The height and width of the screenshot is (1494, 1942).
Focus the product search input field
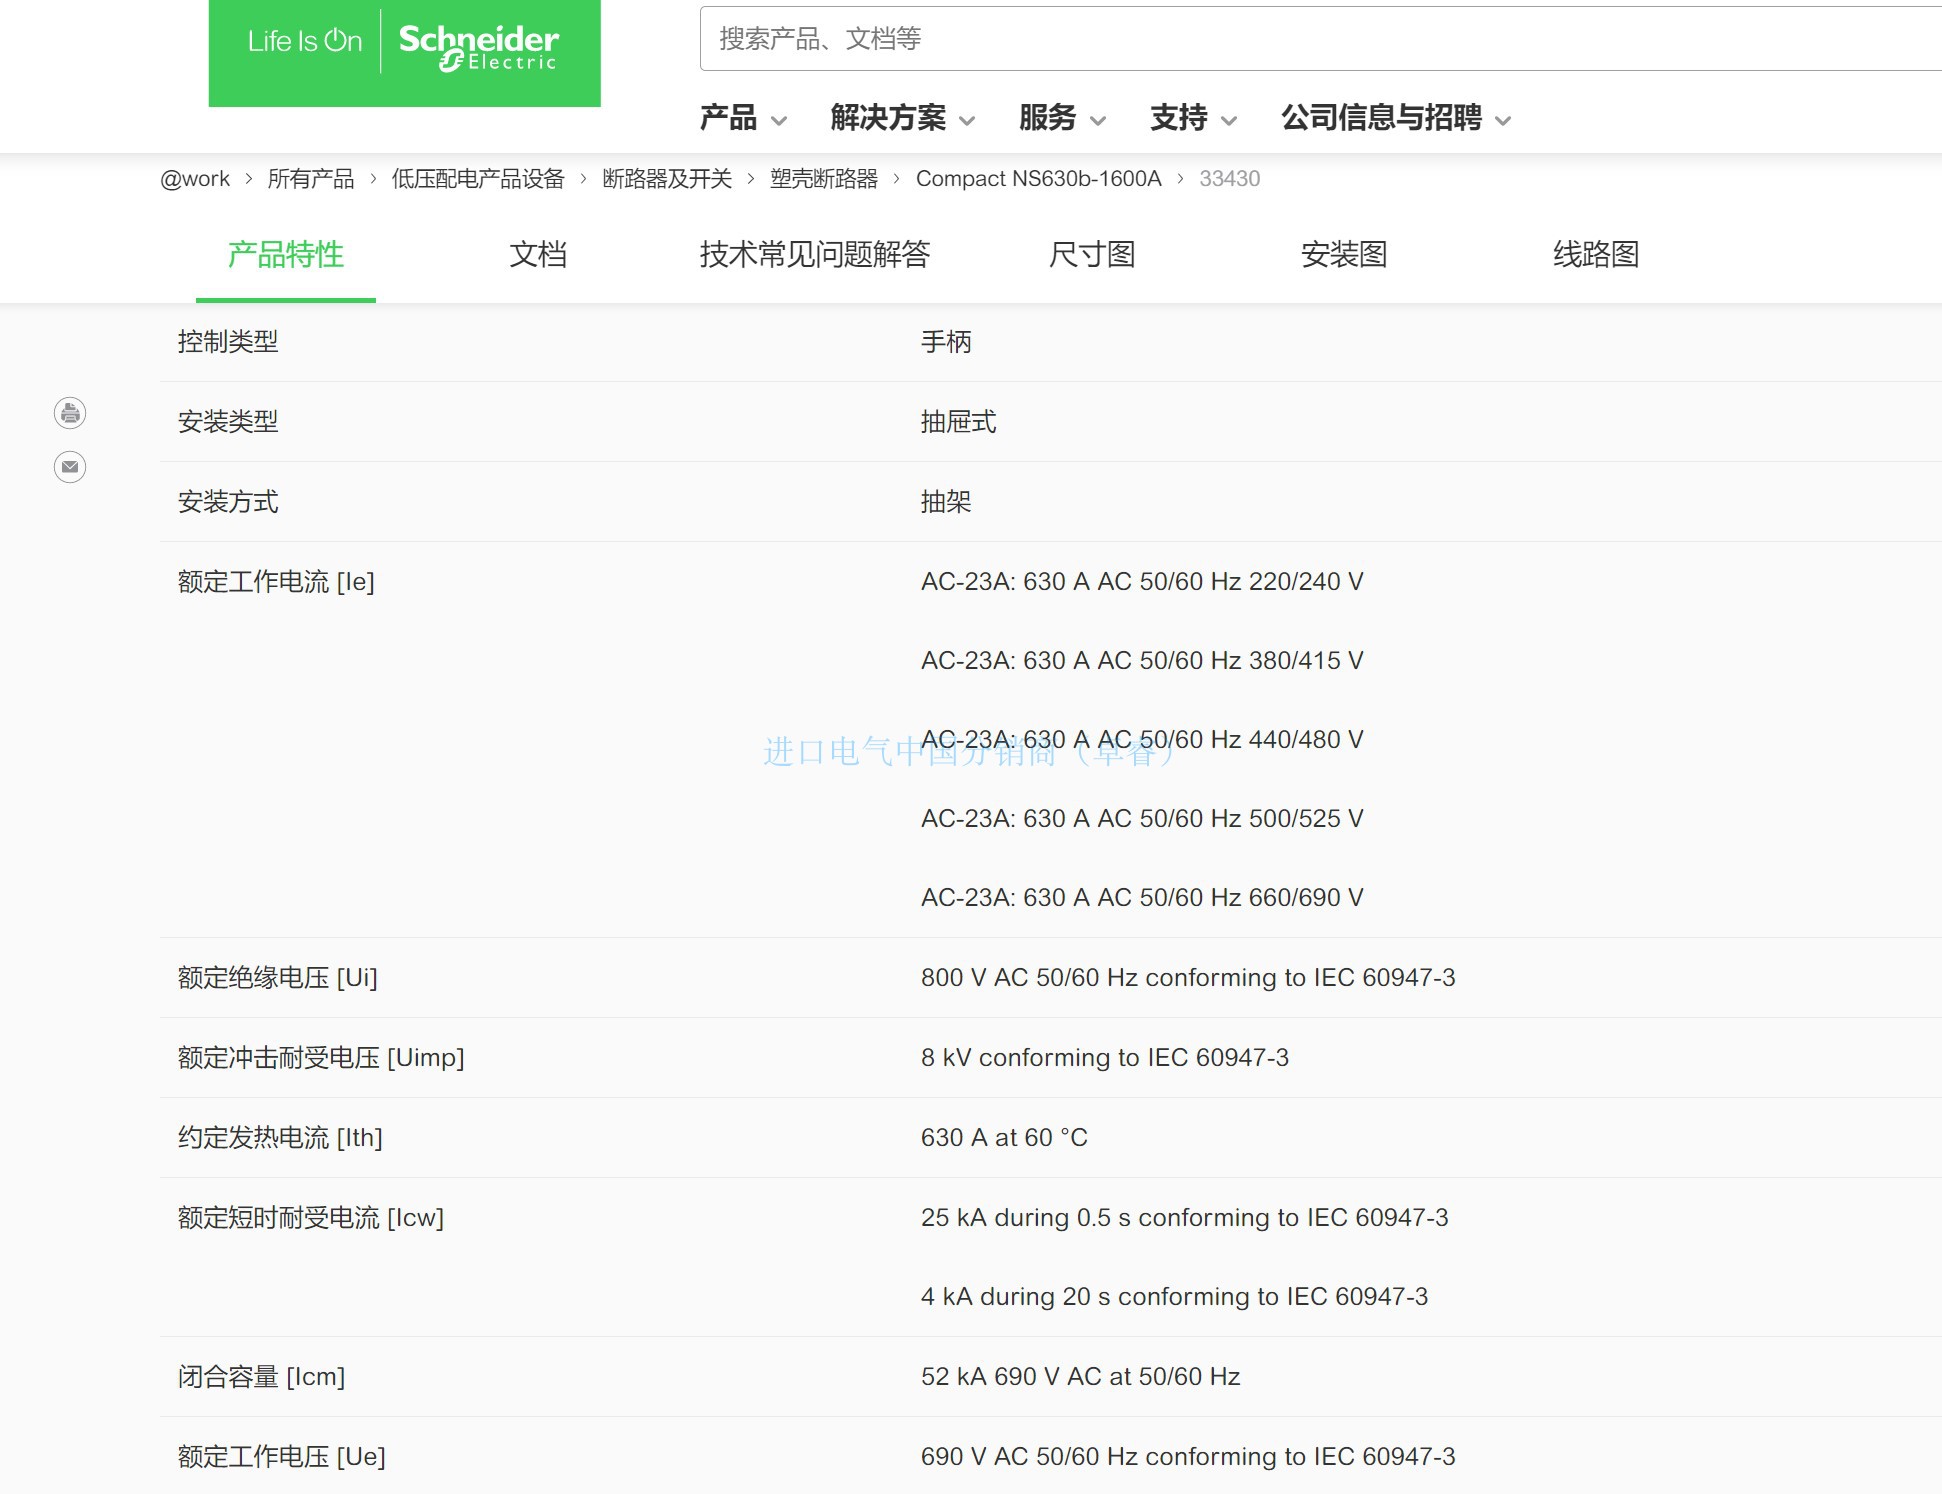pyautogui.click(x=1320, y=39)
